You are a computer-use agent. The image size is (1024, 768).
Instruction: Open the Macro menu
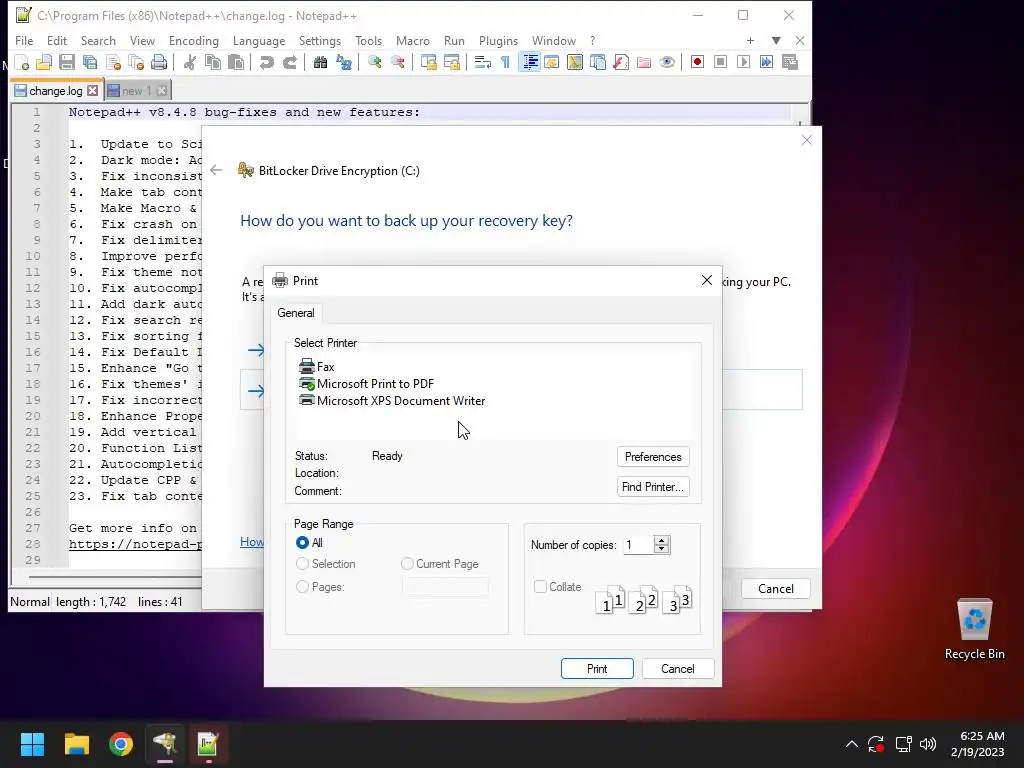coord(413,40)
